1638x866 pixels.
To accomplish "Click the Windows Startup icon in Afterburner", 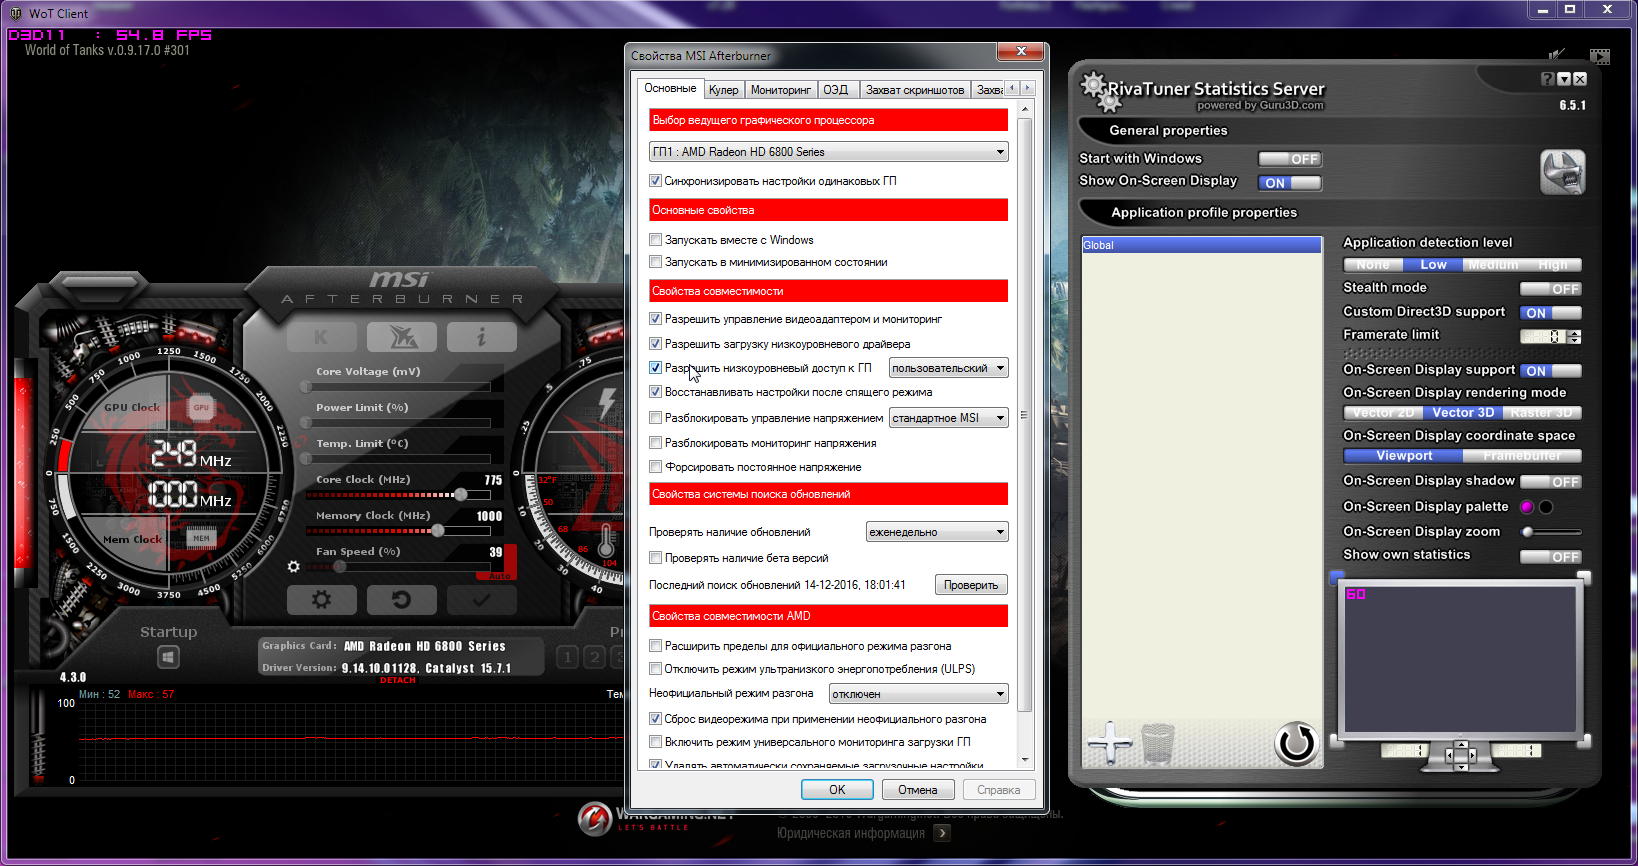I will (168, 657).
